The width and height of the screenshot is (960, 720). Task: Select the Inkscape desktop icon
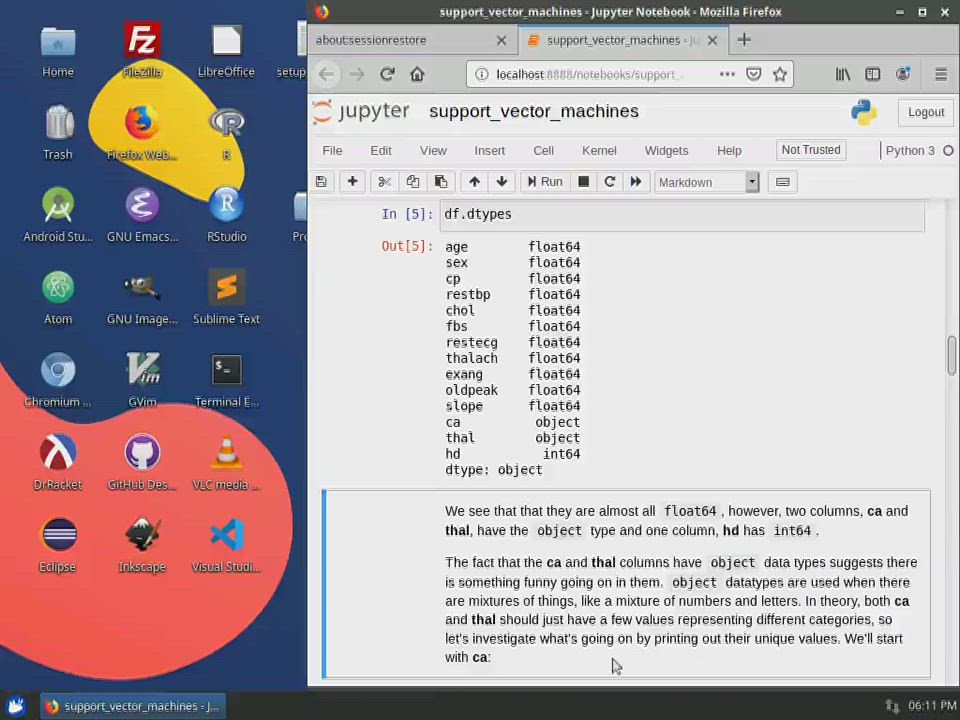[x=142, y=545]
